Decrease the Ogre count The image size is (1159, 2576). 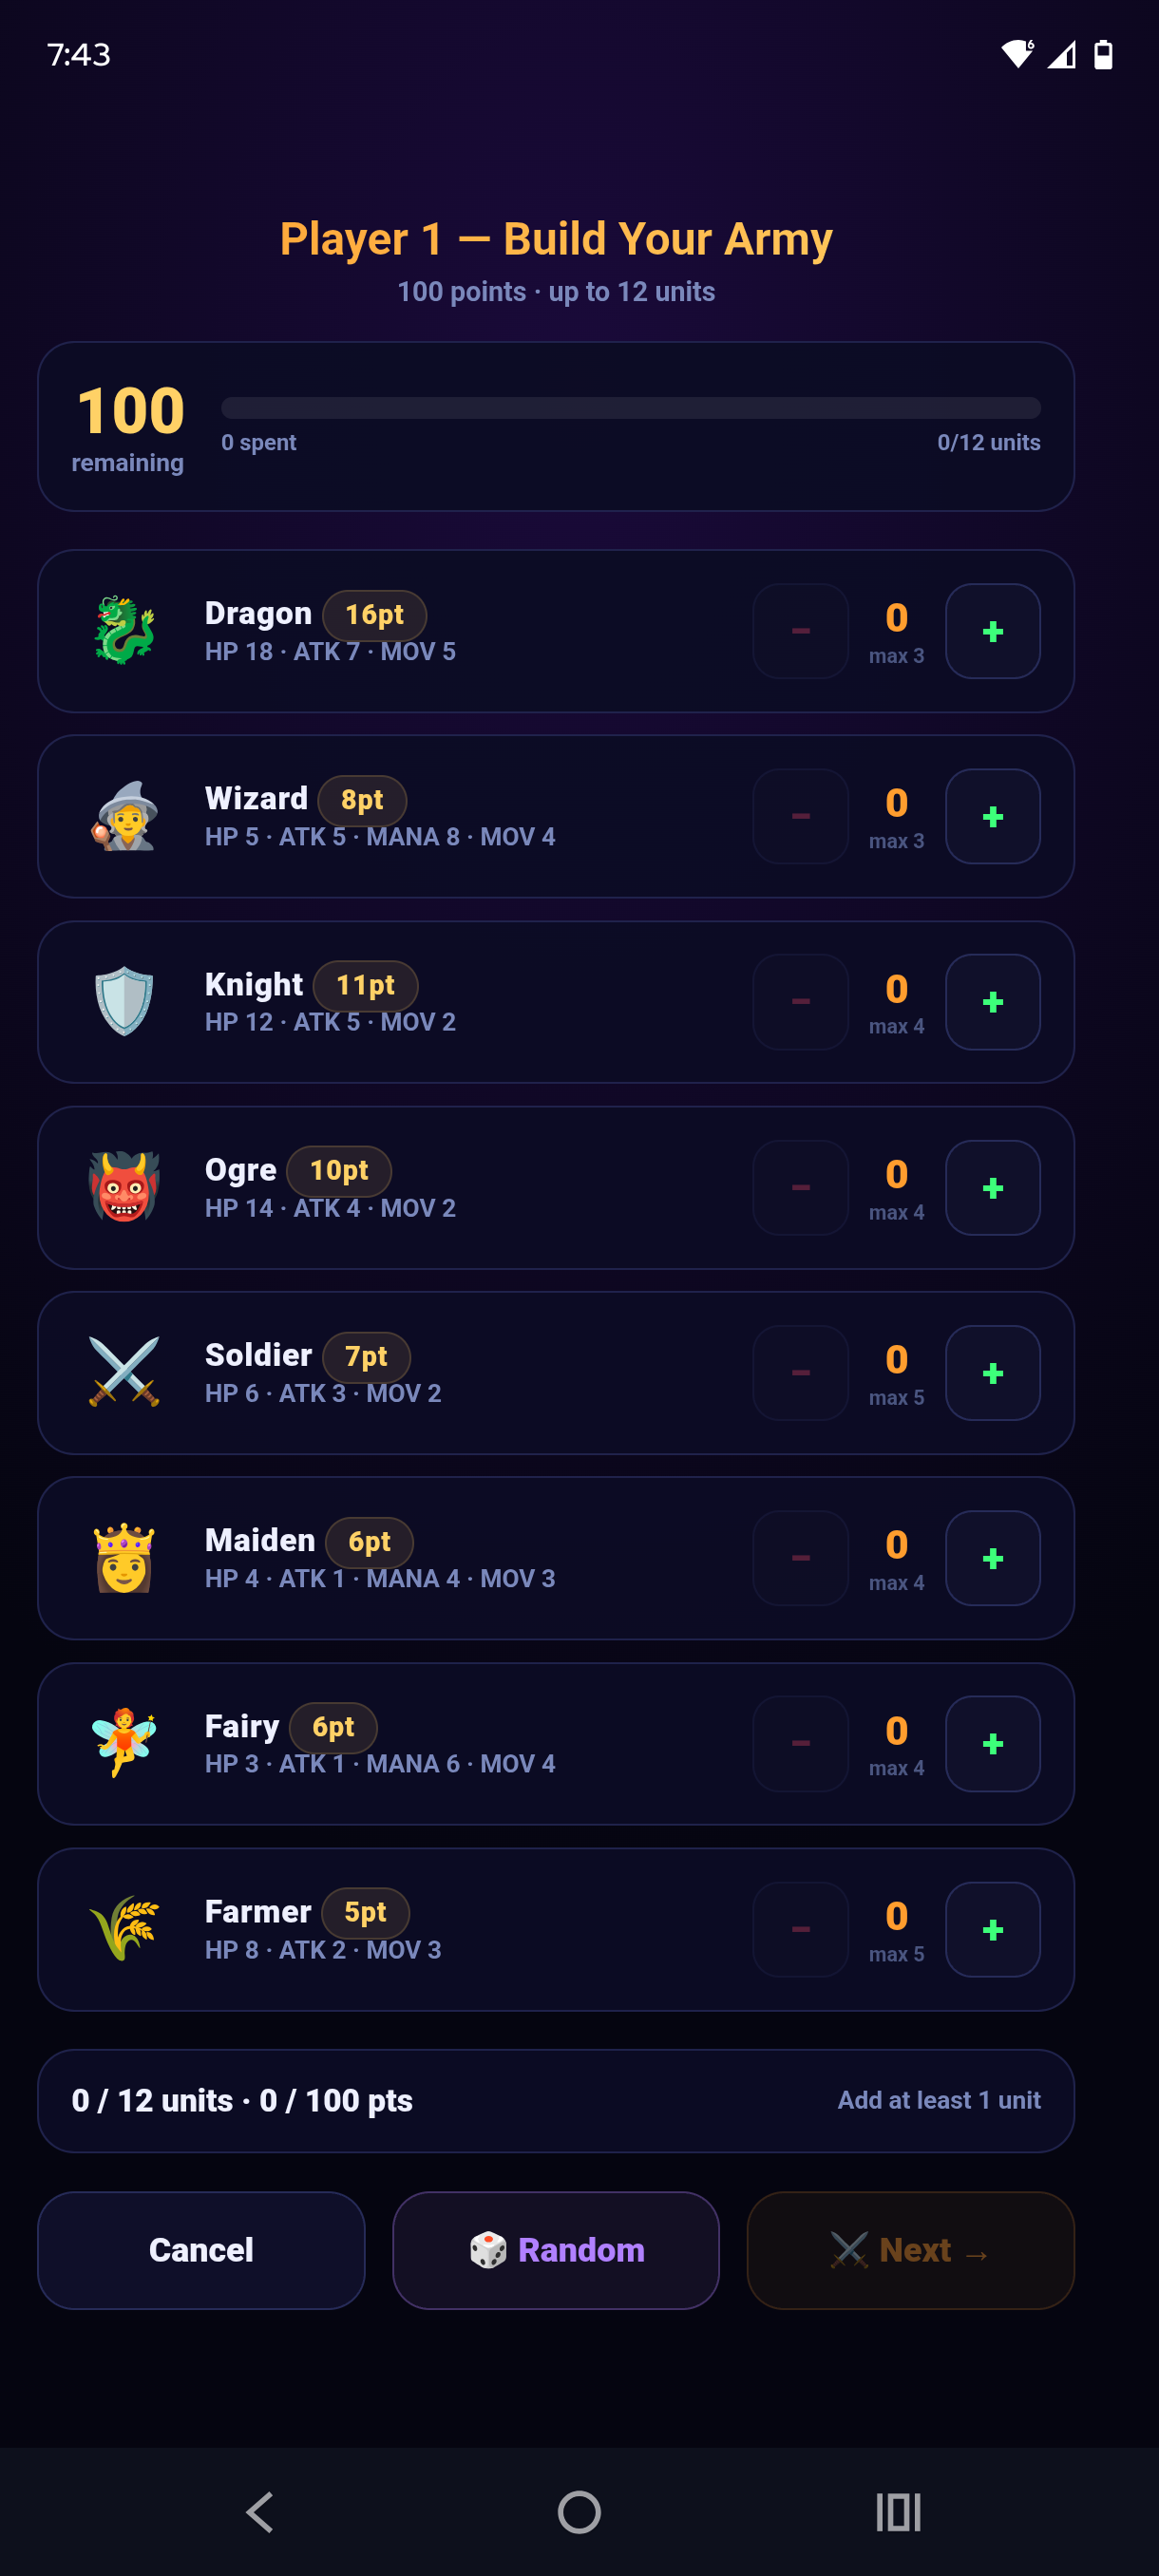[x=799, y=1189]
